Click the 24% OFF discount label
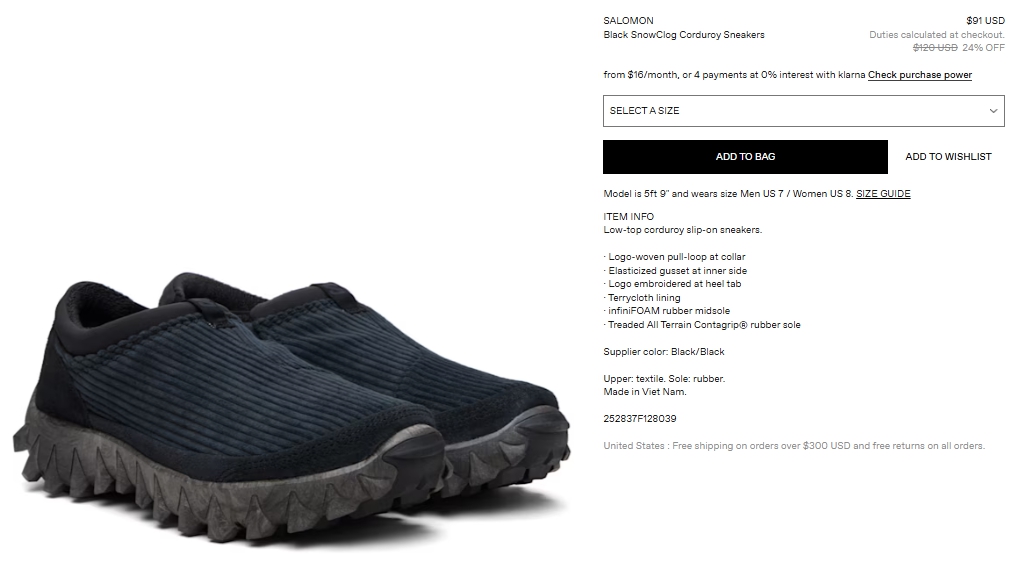Viewport: 1013px width, 579px height. pos(983,48)
